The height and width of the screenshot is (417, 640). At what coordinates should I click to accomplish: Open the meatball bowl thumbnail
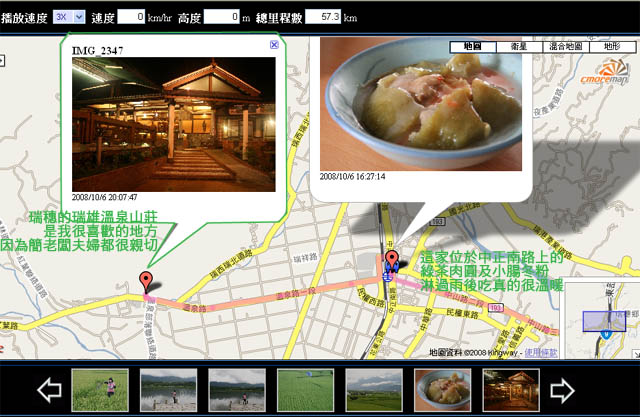[443, 390]
